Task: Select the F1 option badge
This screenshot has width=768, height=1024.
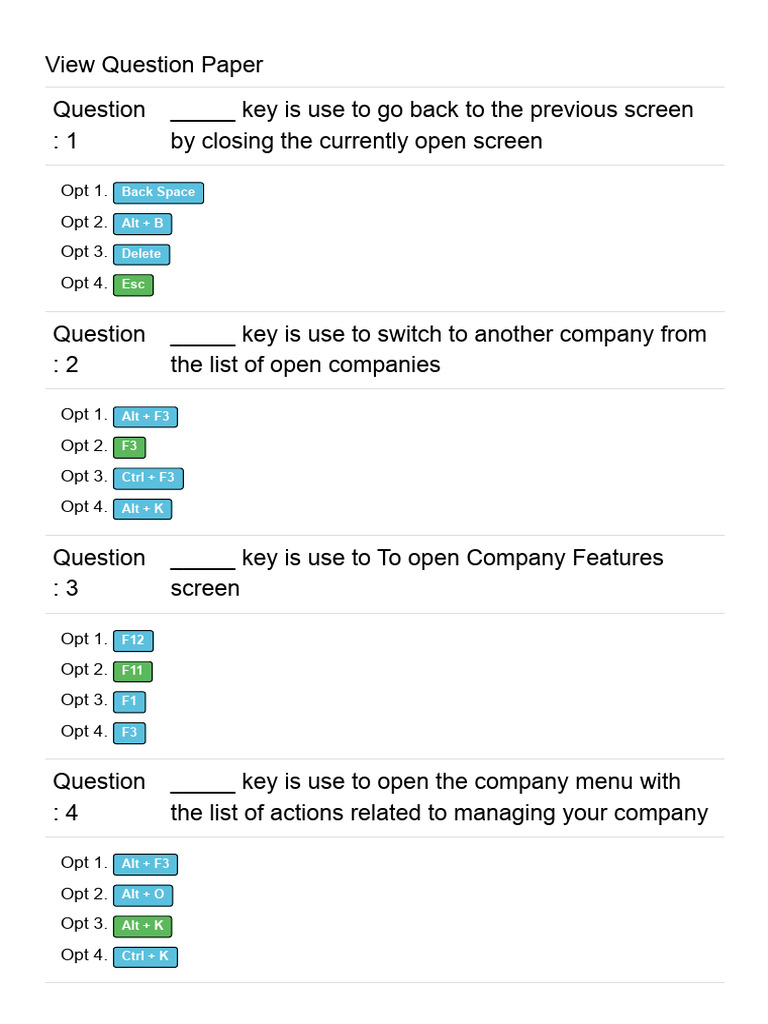Action: pyautogui.click(x=129, y=702)
